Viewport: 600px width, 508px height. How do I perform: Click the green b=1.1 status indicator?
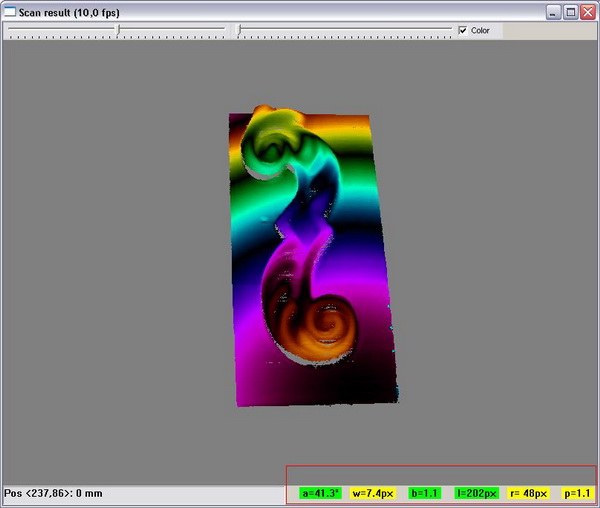424,493
